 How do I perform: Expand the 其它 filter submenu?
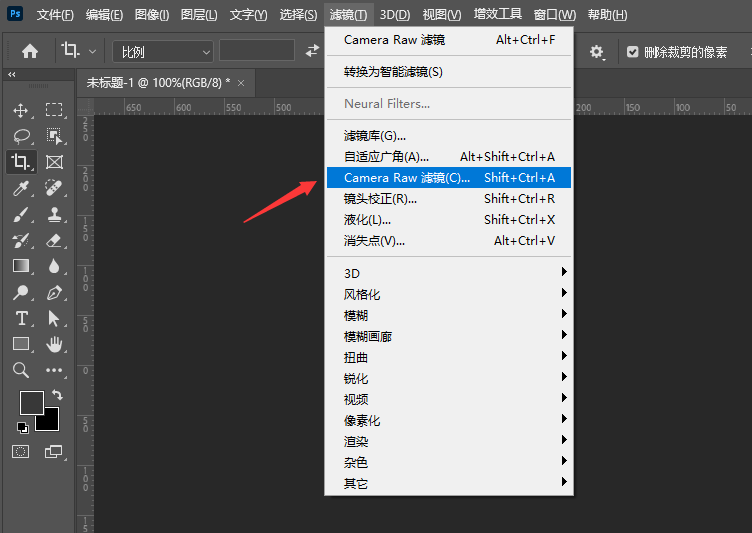[x=449, y=484]
